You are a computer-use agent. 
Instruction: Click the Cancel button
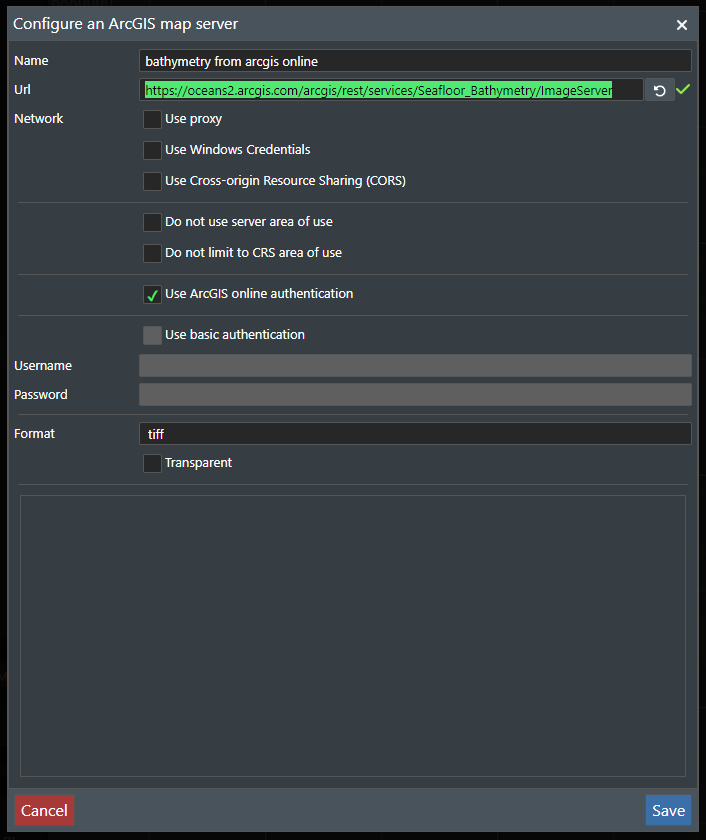pos(44,810)
